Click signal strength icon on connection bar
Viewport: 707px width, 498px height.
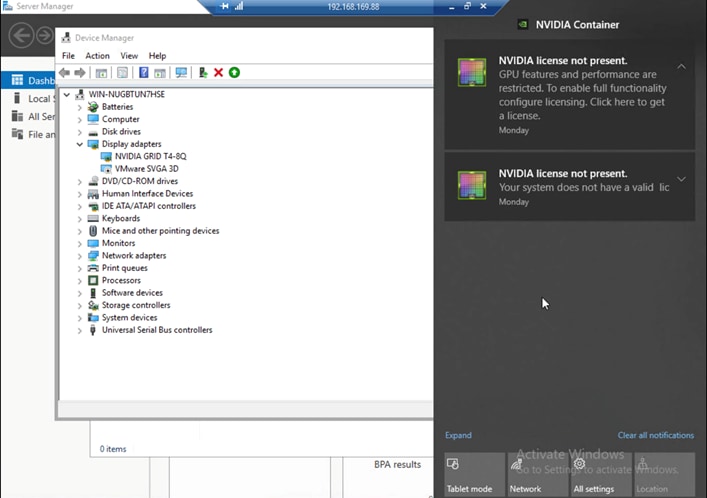point(239,6)
